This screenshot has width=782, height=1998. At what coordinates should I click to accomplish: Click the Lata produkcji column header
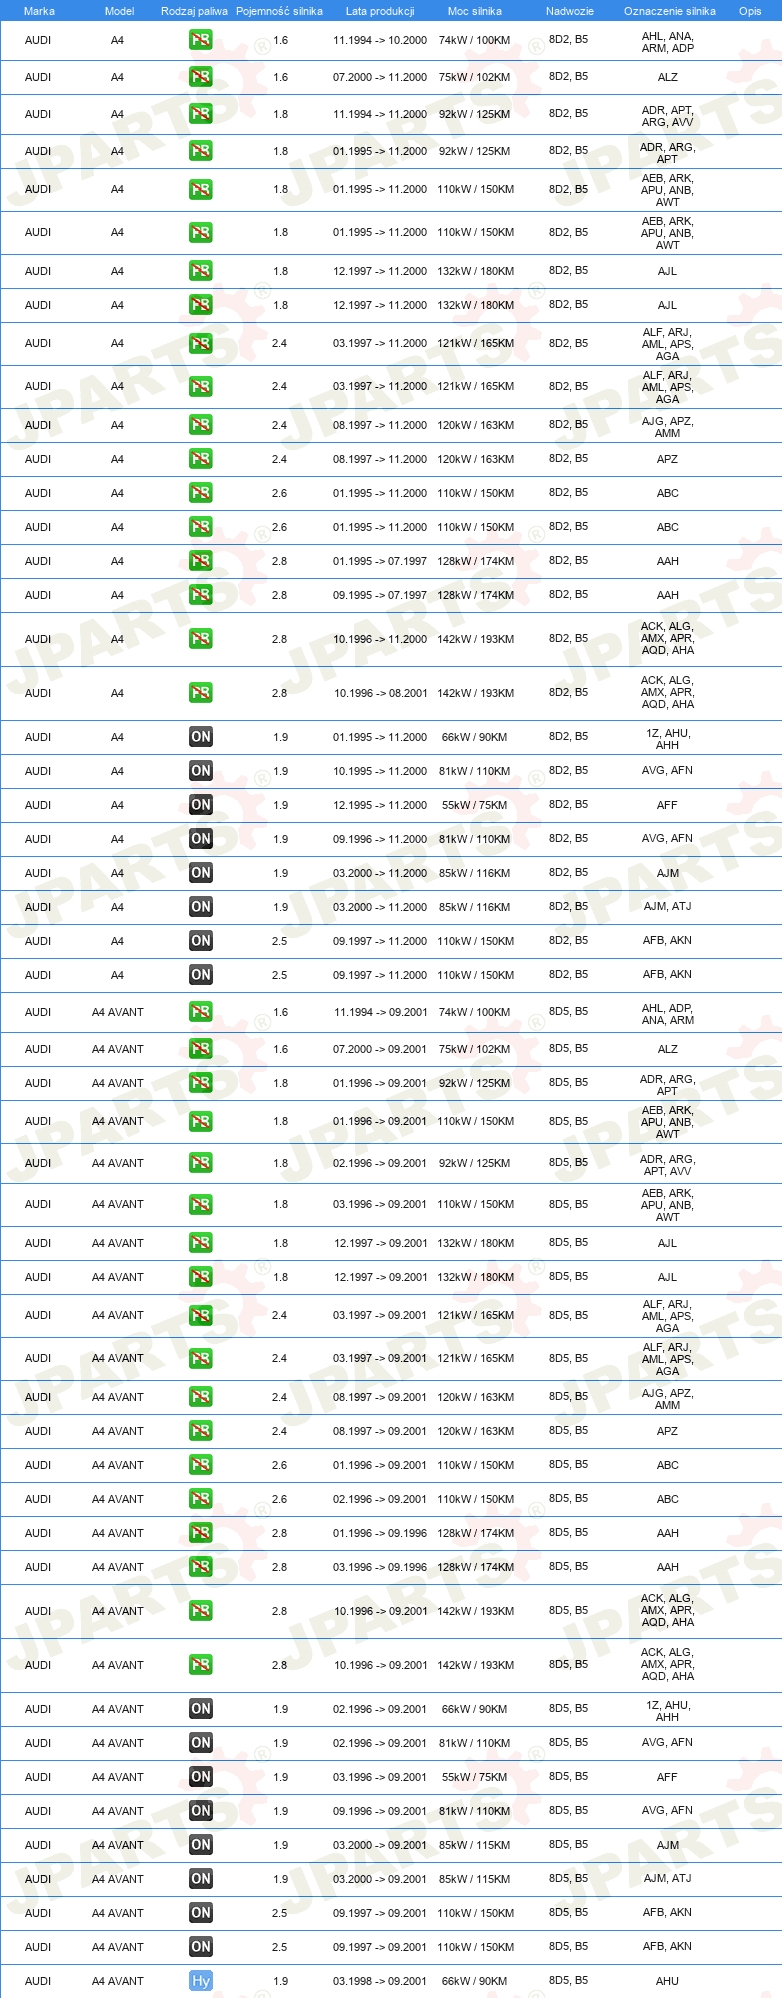pos(380,11)
